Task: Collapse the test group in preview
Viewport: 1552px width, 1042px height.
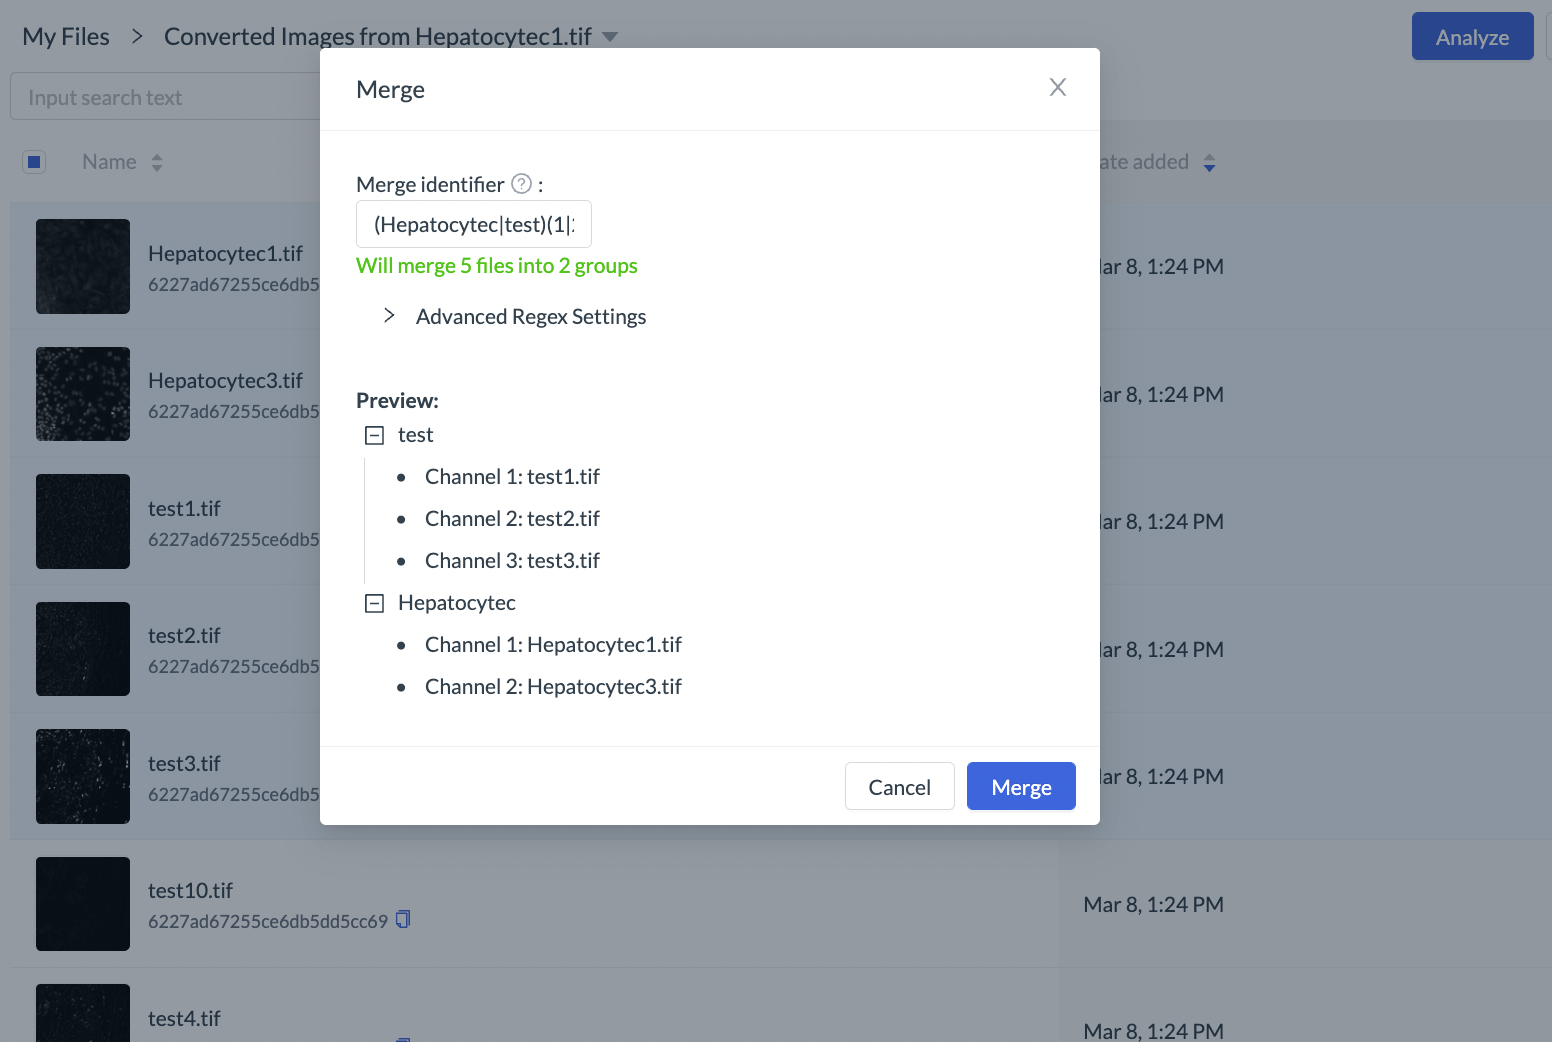Action: [x=374, y=435]
